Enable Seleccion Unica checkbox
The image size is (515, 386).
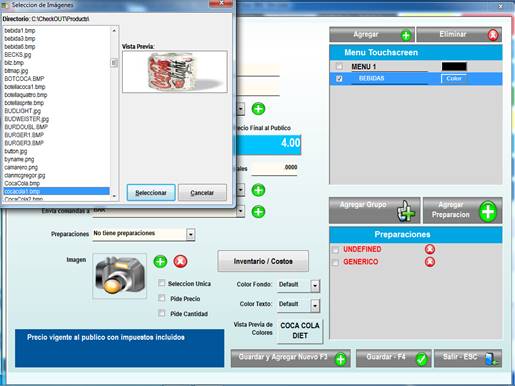(162, 283)
